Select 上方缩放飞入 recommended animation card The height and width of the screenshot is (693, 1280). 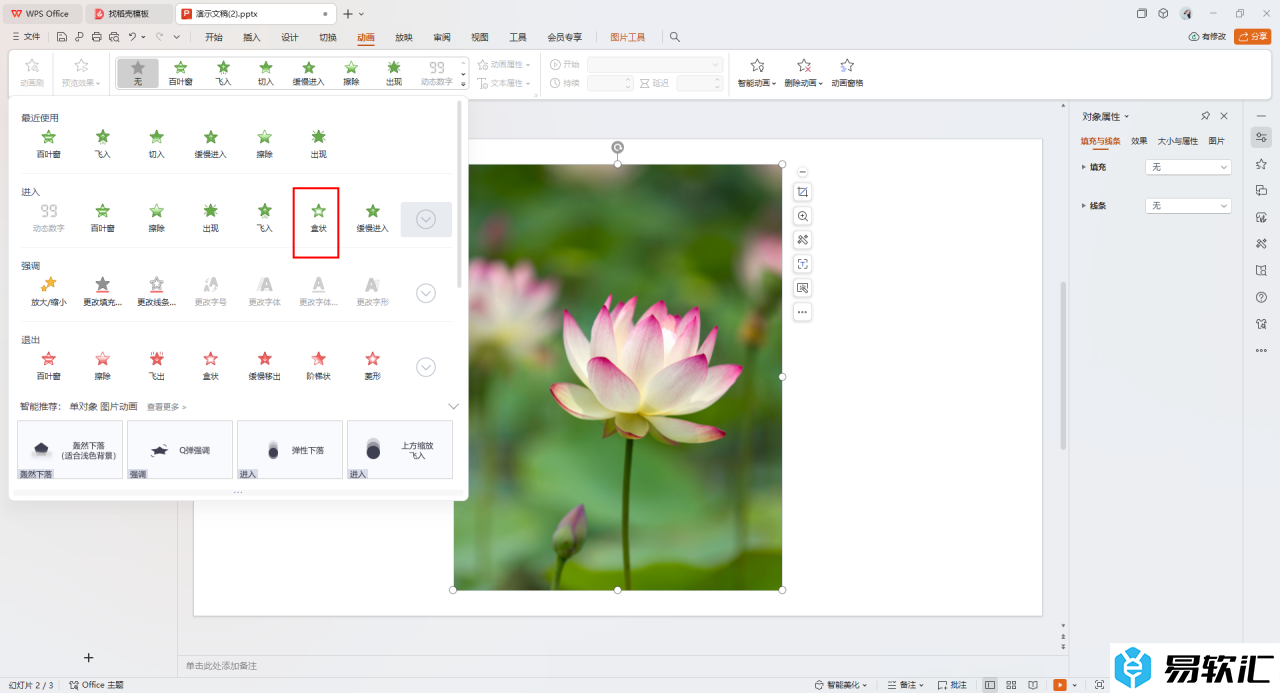pyautogui.click(x=400, y=449)
